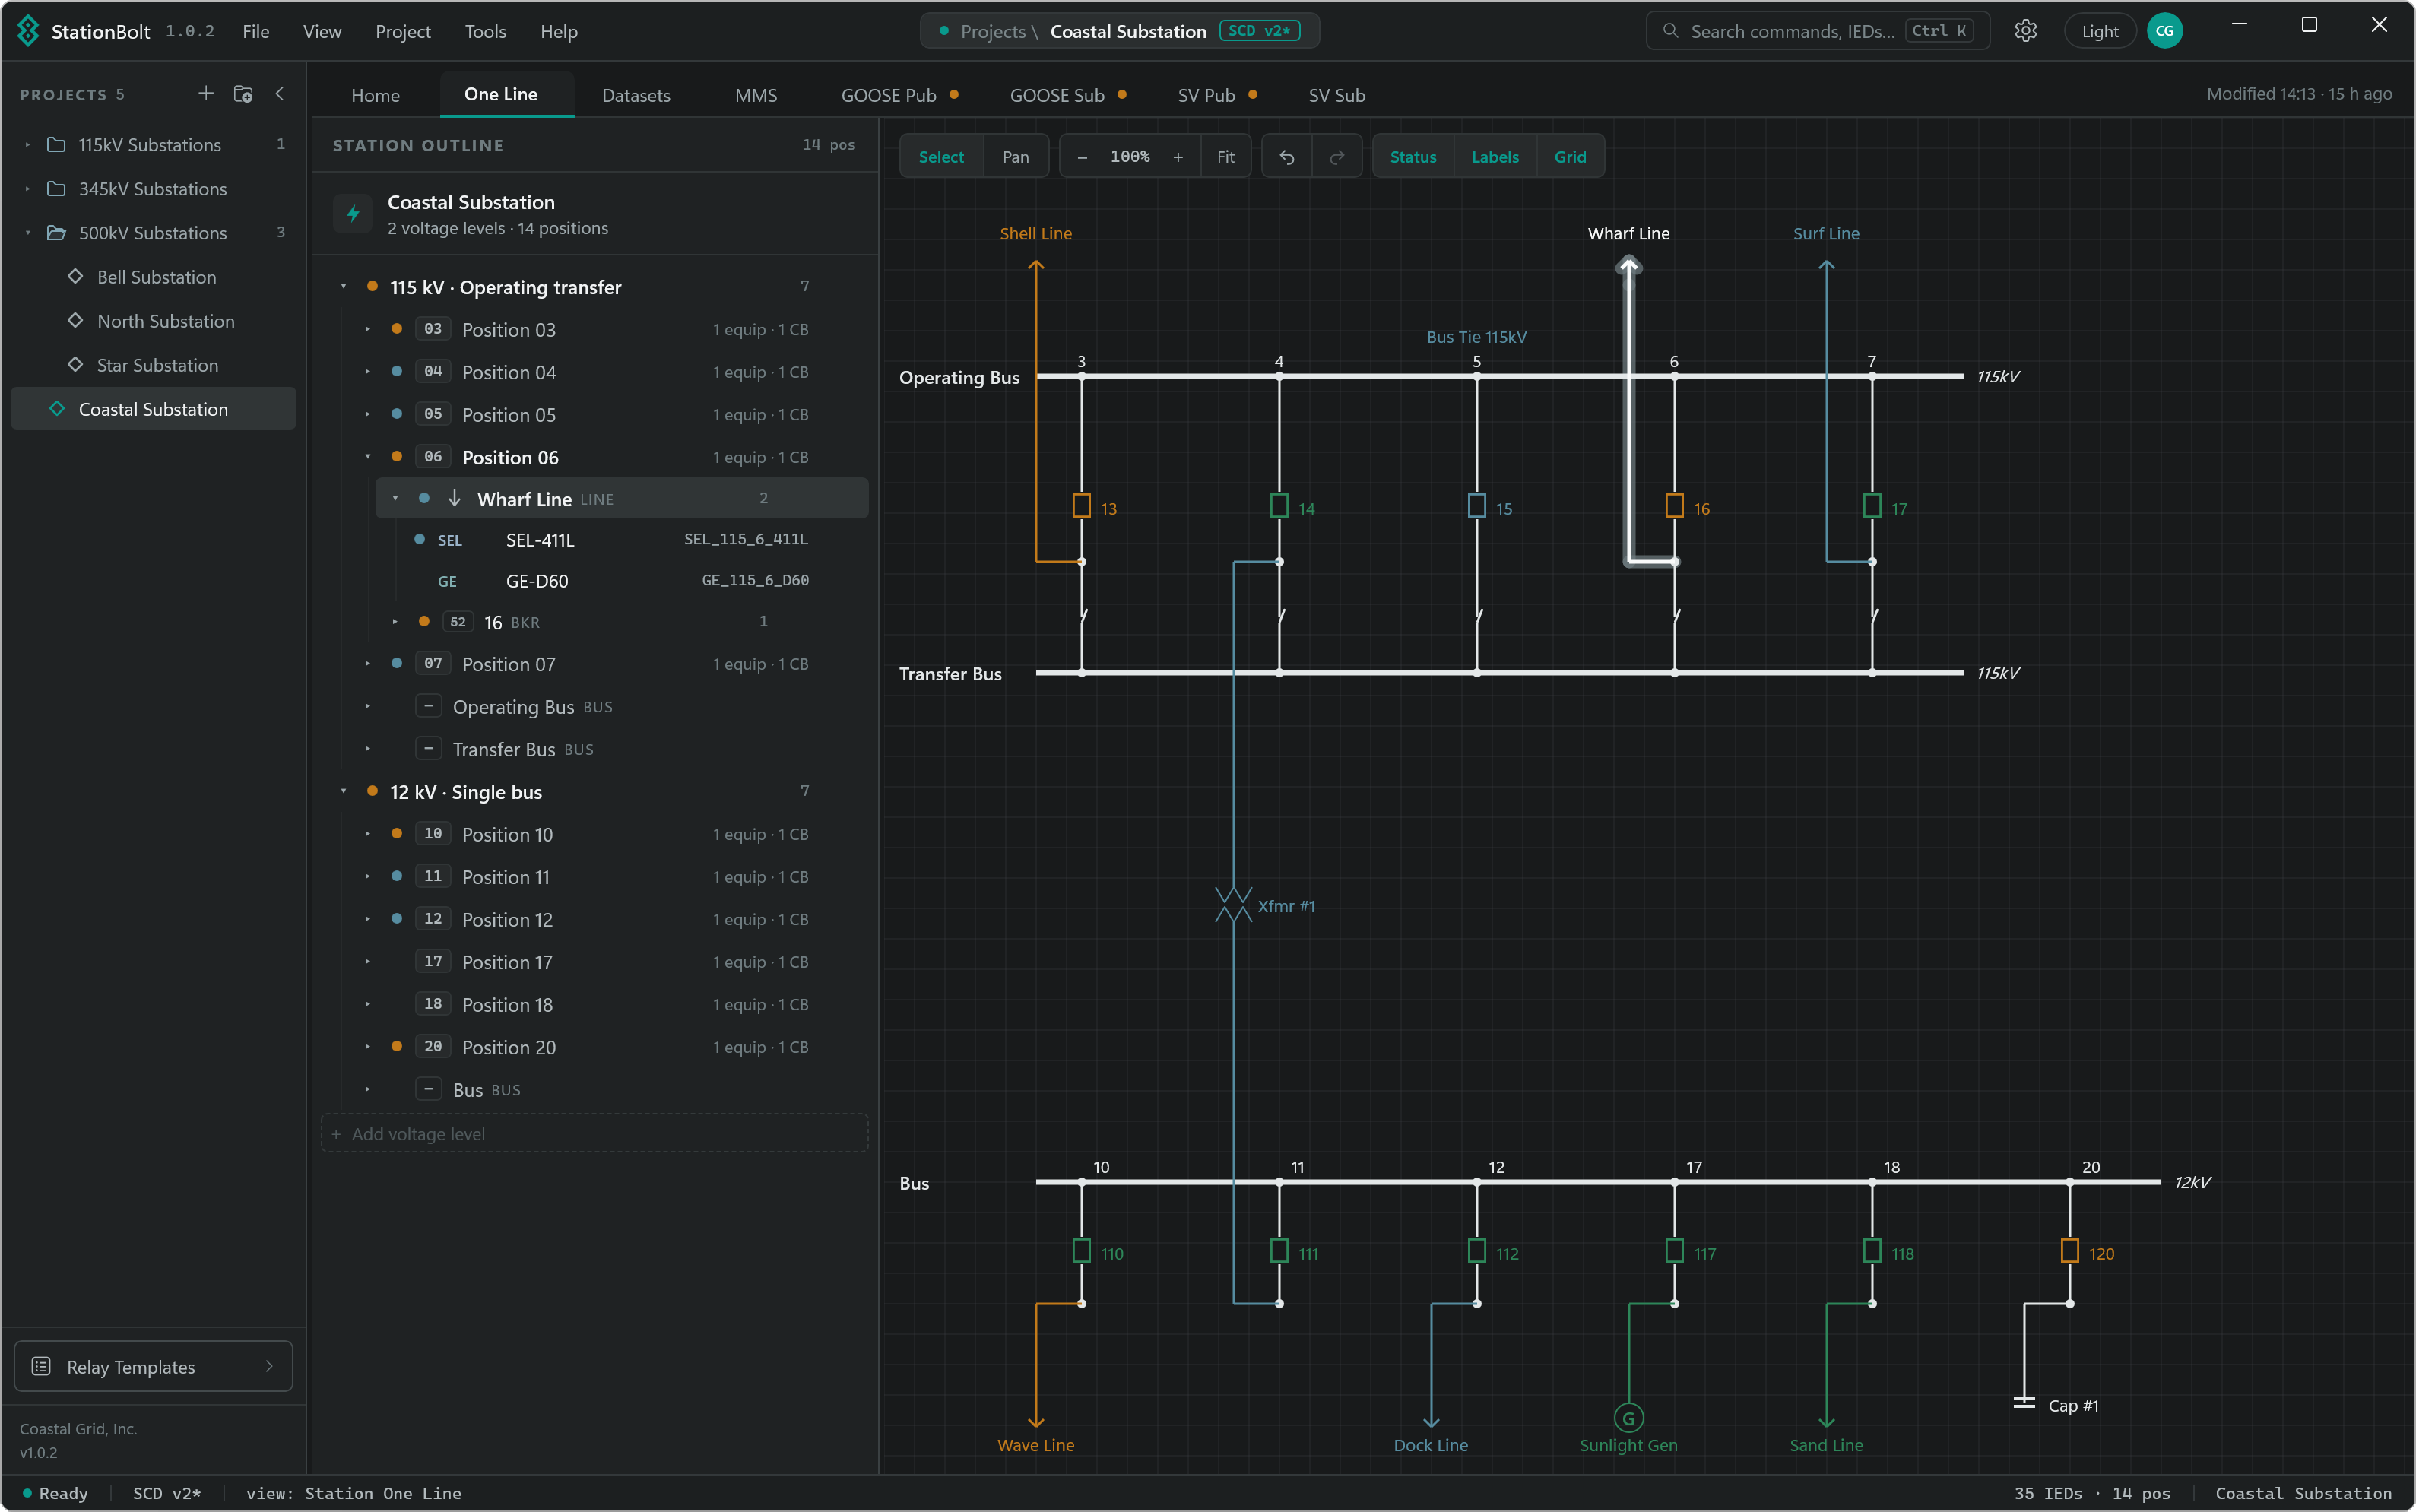The image size is (2416, 1512).
Task: Activate the Pan tool mode
Action: point(1016,157)
